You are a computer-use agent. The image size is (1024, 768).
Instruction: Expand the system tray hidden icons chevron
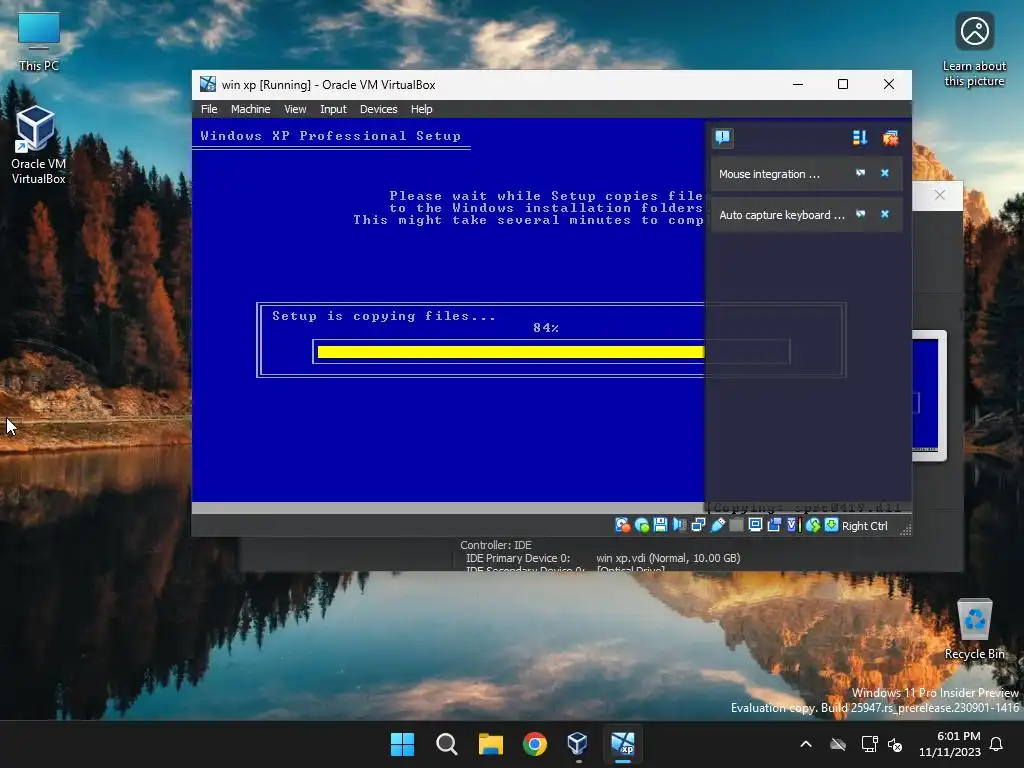[806, 744]
